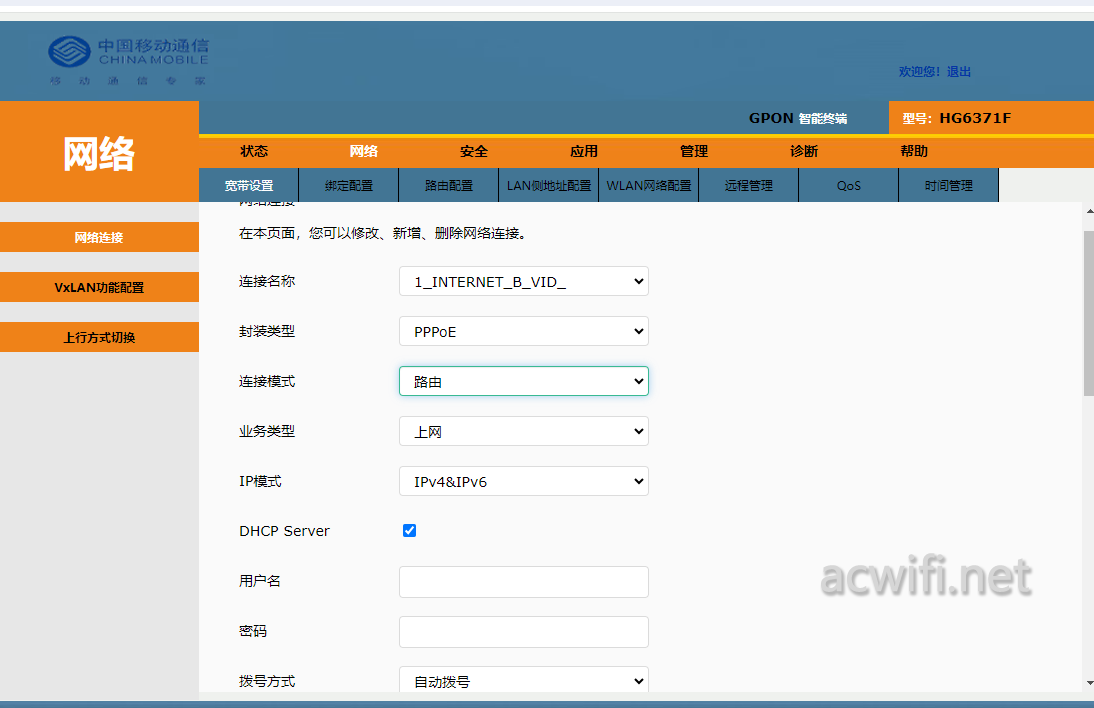1094x708 pixels.
Task: Click the page vertical scrollbar thumb
Action: tap(1088, 313)
